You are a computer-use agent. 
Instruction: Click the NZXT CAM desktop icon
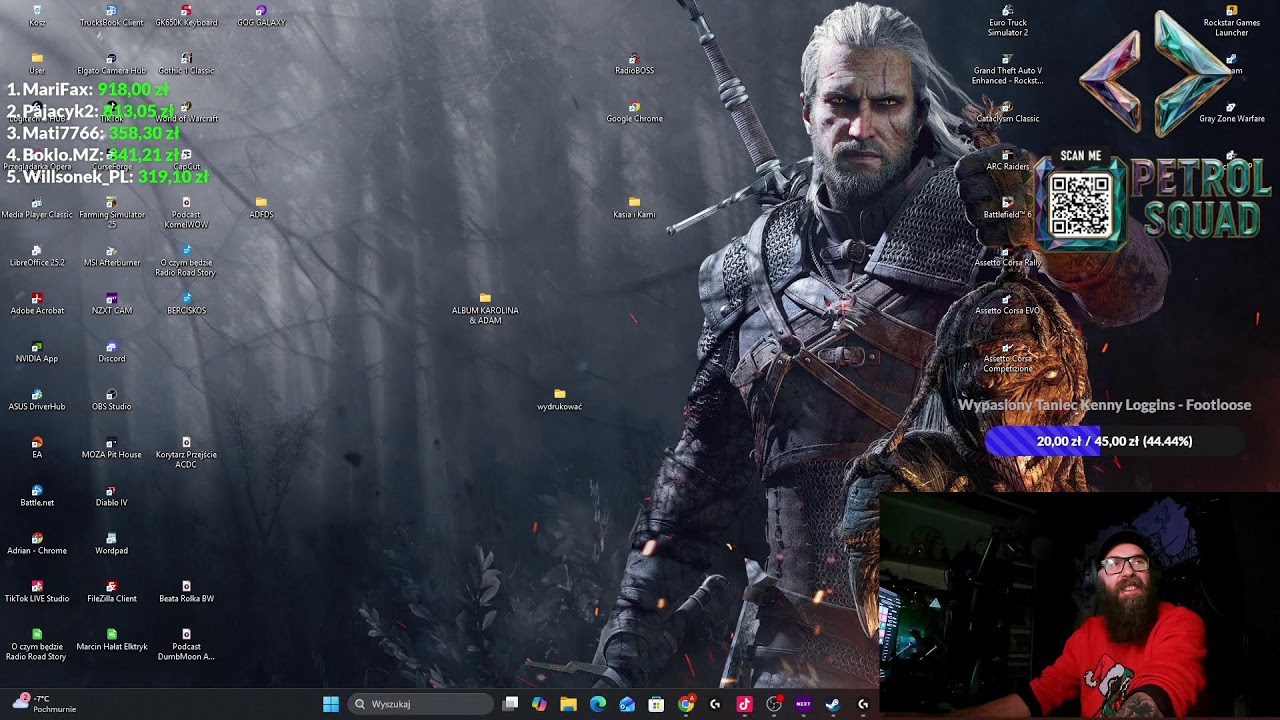[x=111, y=303]
